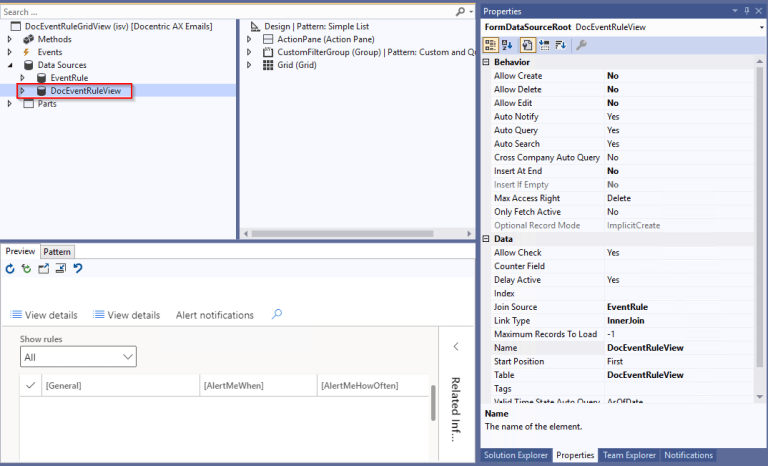This screenshot has height=466, width=768.
Task: Expand the Events node
Action: click(9, 52)
